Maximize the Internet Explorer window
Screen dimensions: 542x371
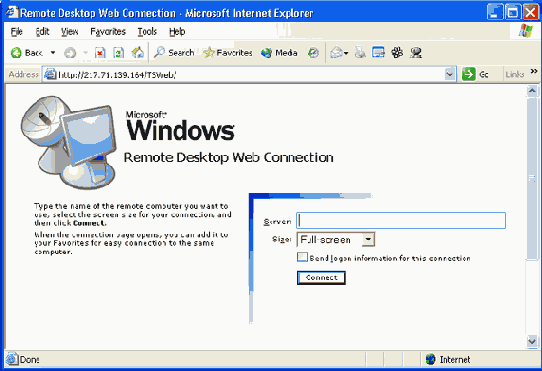point(513,12)
